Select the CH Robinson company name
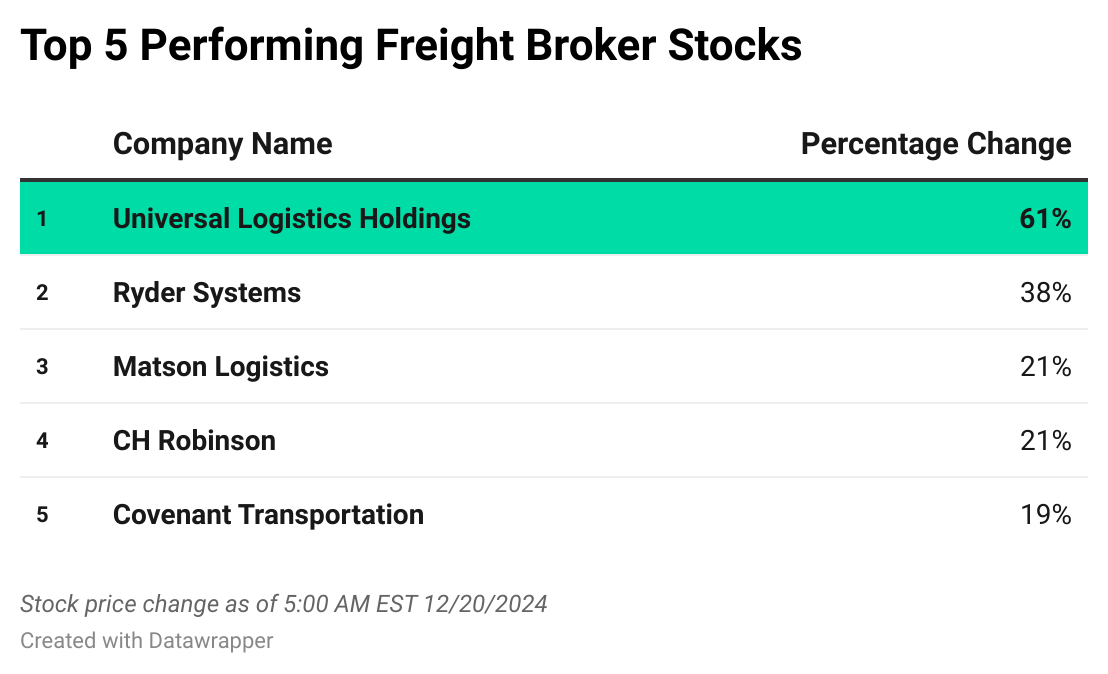Screen dimensions: 1108x674 pos(194,441)
